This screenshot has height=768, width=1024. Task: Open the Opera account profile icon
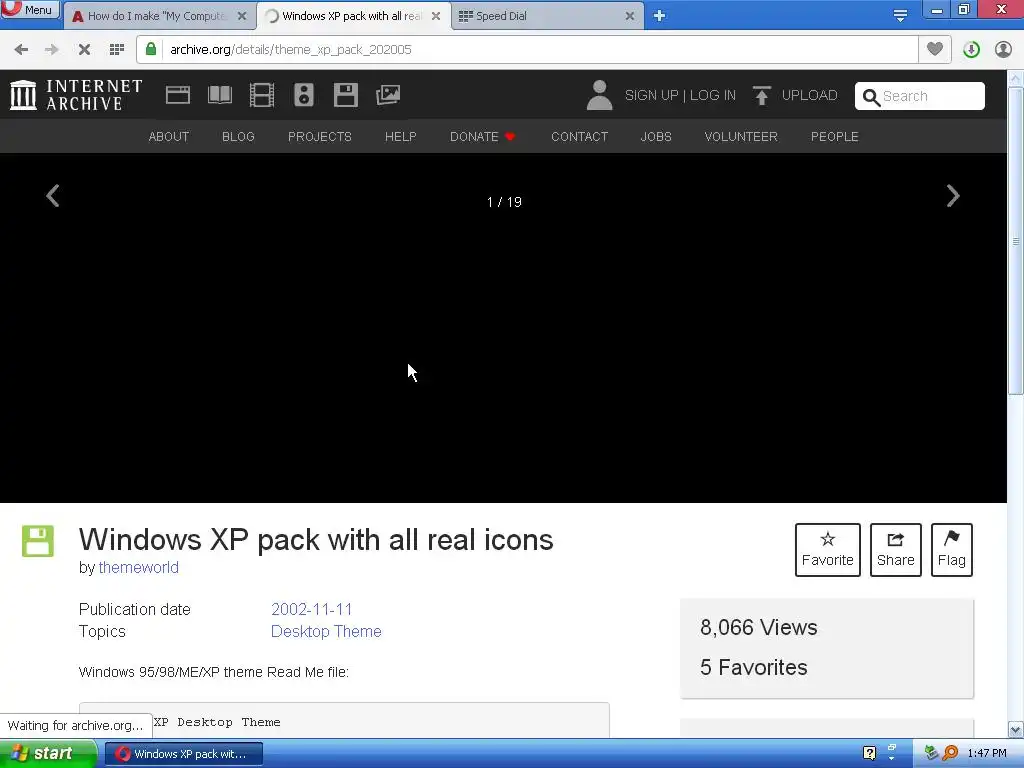(x=1003, y=50)
